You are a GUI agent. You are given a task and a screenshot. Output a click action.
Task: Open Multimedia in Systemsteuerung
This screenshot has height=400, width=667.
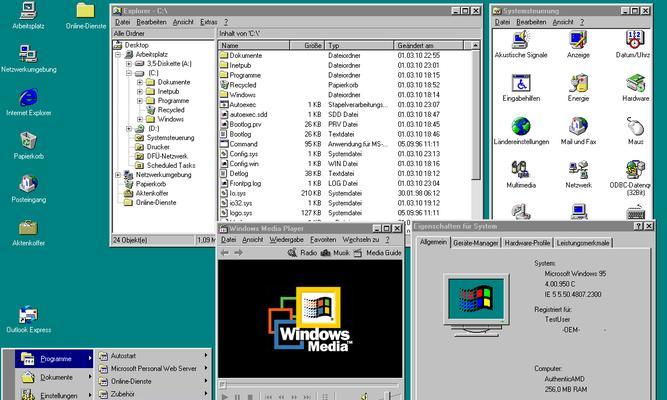pyautogui.click(x=521, y=174)
